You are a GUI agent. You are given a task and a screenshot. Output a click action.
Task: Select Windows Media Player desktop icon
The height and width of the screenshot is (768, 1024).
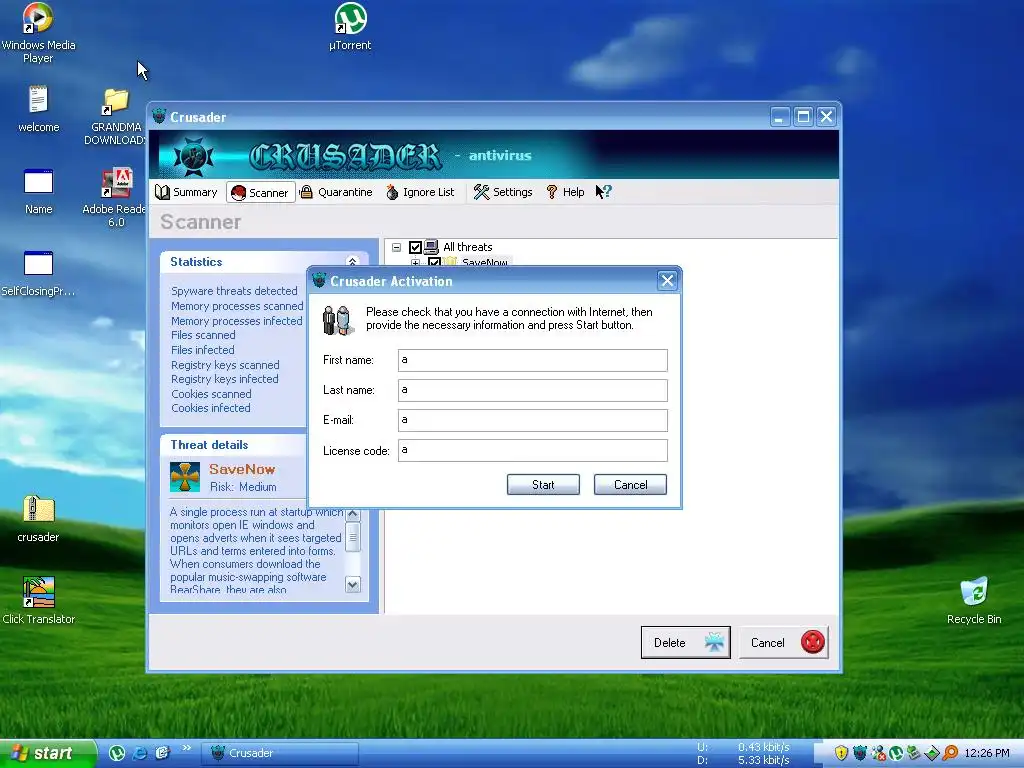click(x=38, y=33)
